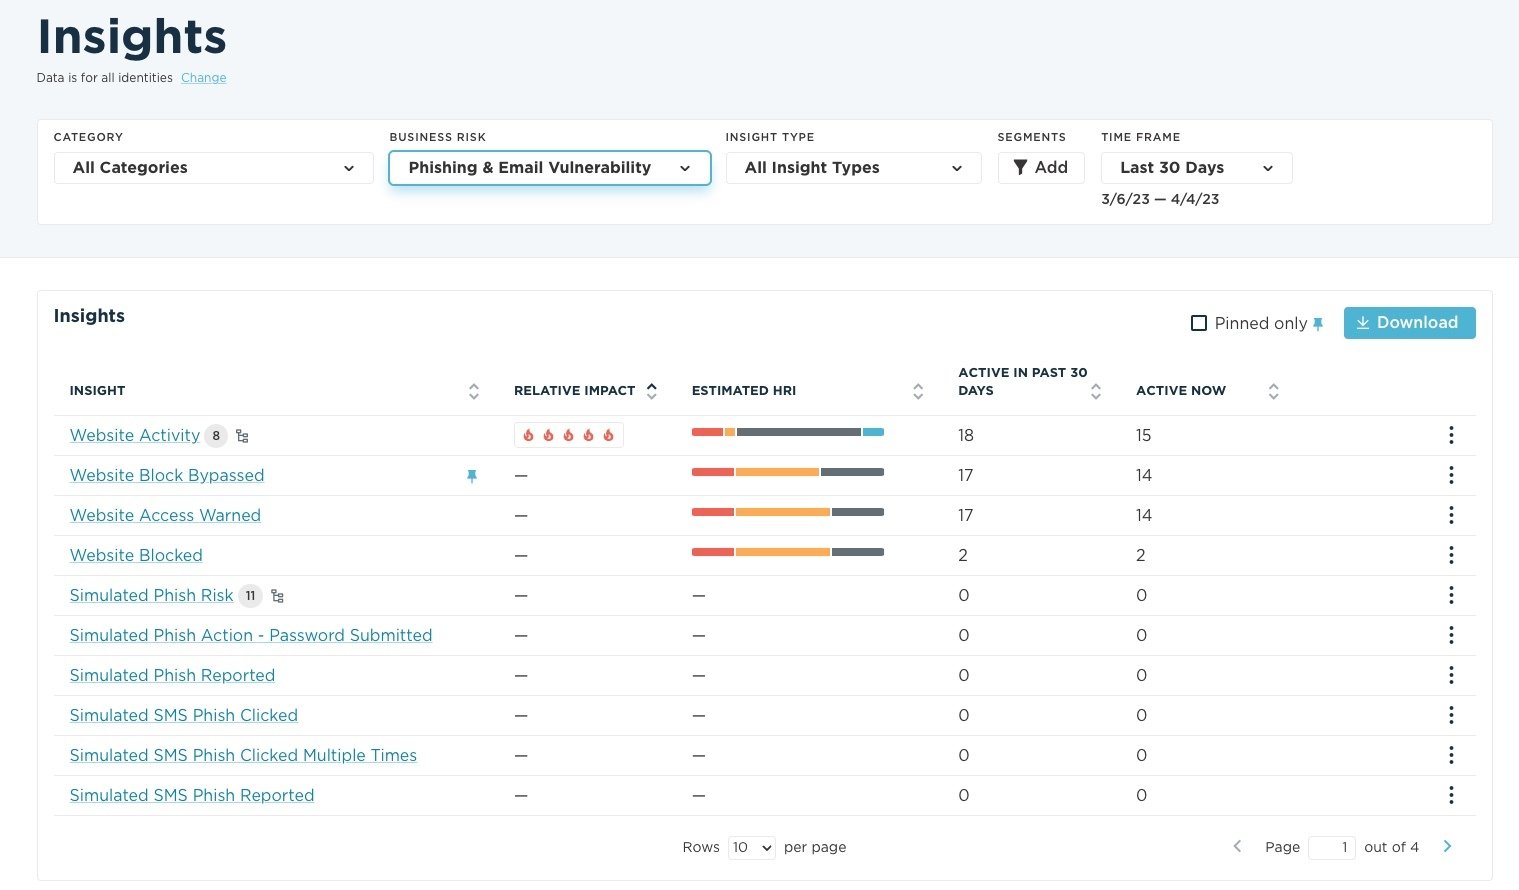The width and height of the screenshot is (1519, 890).
Task: Click the Download button
Action: point(1409,322)
